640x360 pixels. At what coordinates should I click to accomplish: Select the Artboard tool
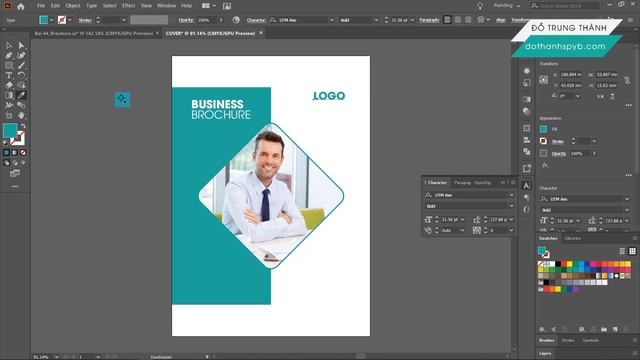(9, 116)
